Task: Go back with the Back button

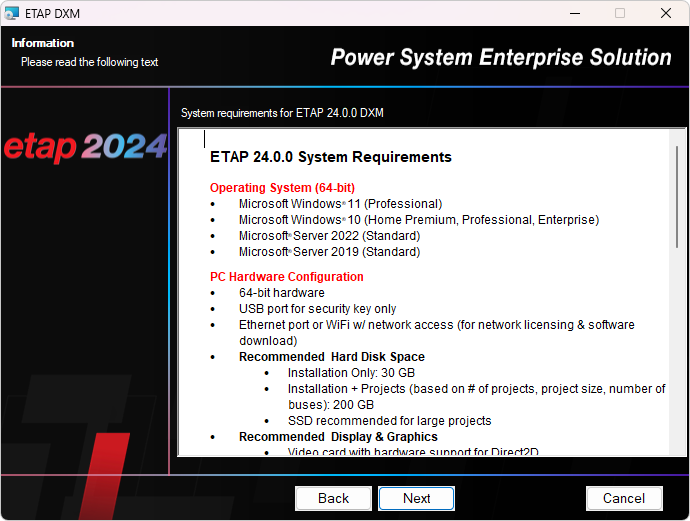Action: [333, 498]
